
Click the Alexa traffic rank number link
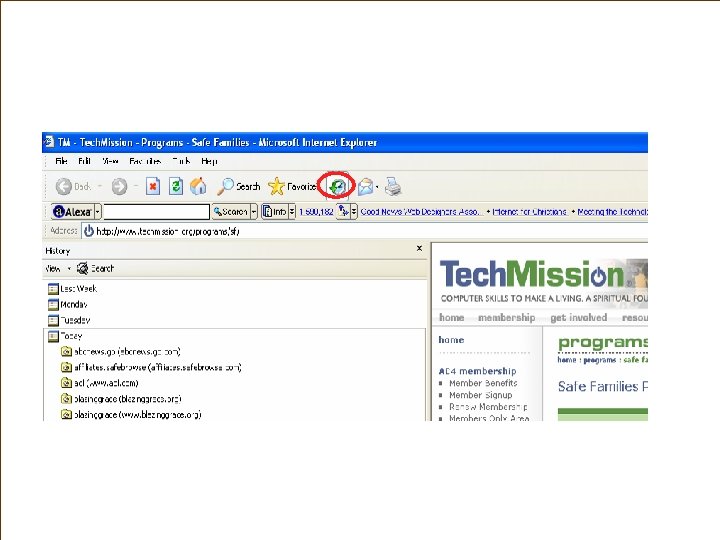(316, 212)
